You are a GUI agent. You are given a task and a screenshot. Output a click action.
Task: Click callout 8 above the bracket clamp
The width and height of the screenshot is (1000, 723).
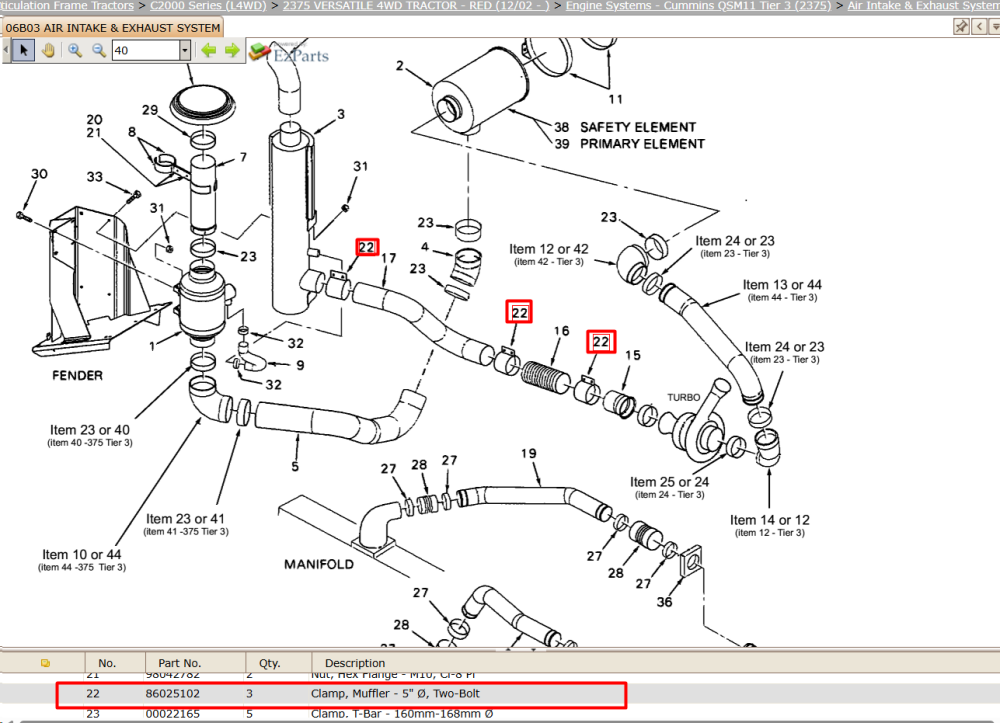click(x=131, y=132)
